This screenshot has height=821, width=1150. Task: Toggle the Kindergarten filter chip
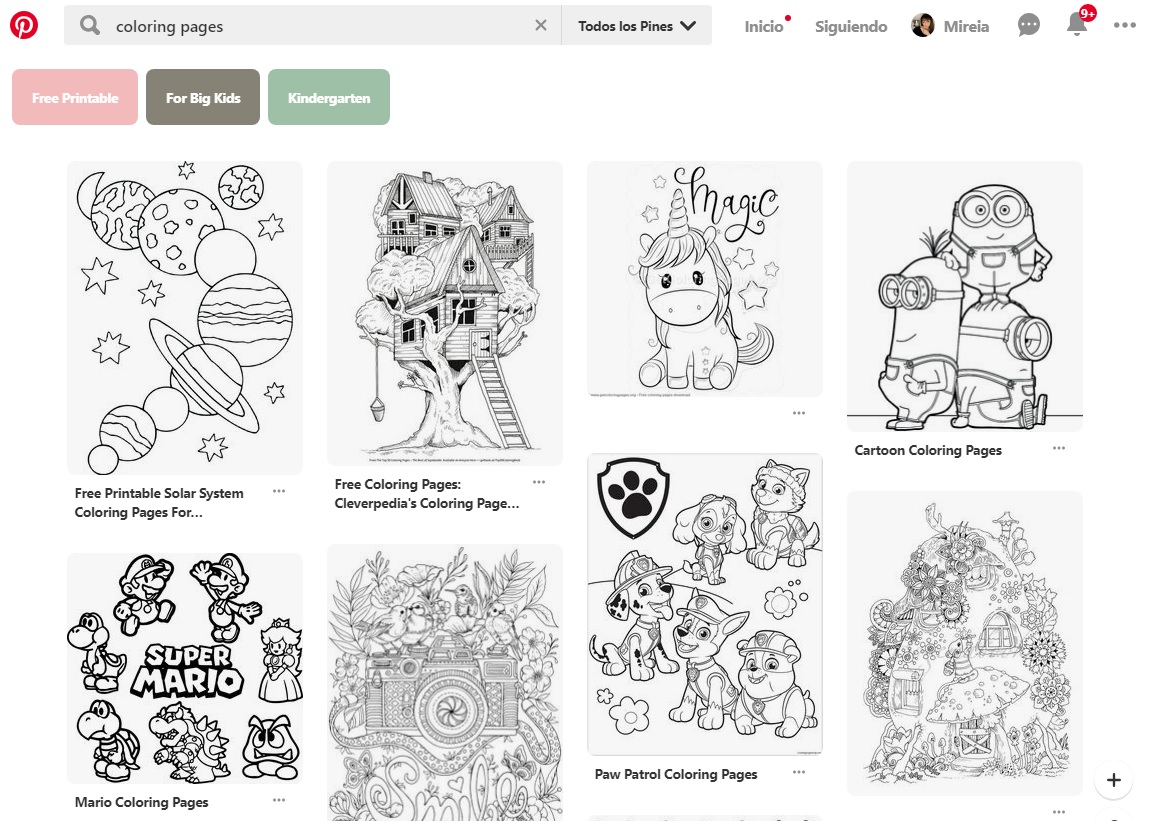click(x=328, y=97)
